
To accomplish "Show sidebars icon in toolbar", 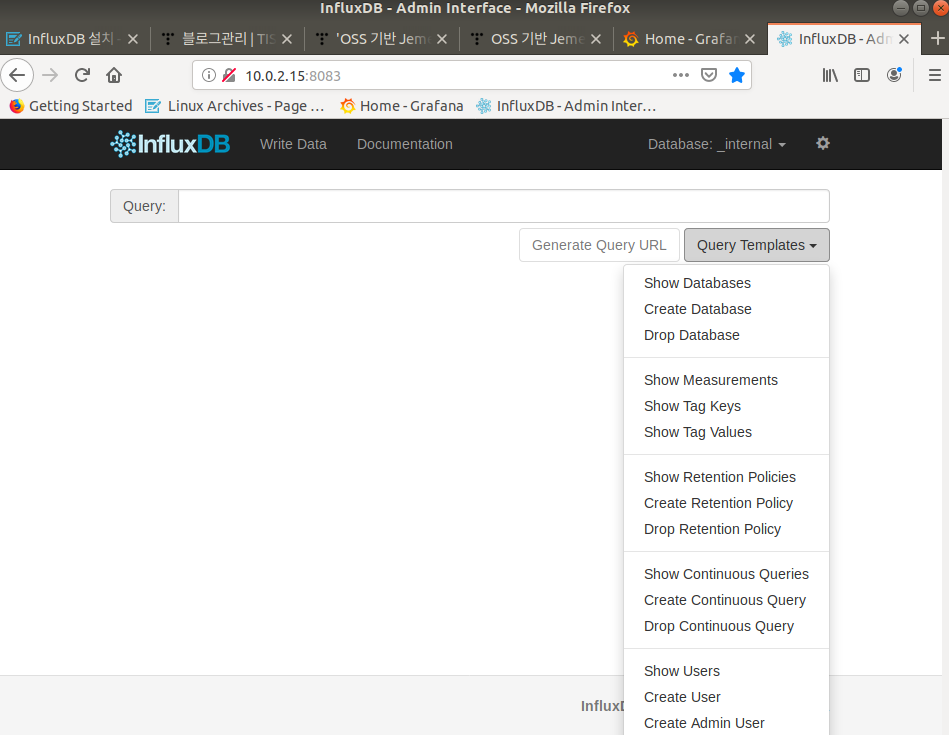I will [x=862, y=75].
